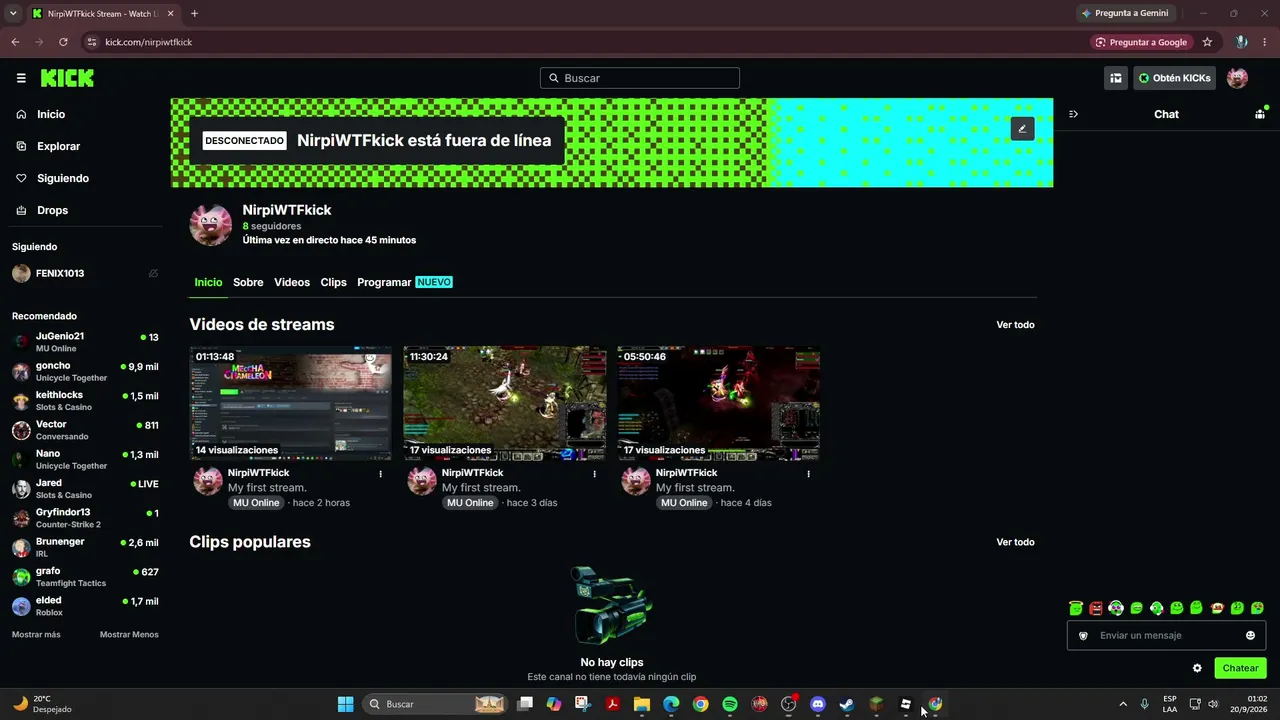Click the NirpiWTFkick channel avatar

pyautogui.click(x=211, y=225)
